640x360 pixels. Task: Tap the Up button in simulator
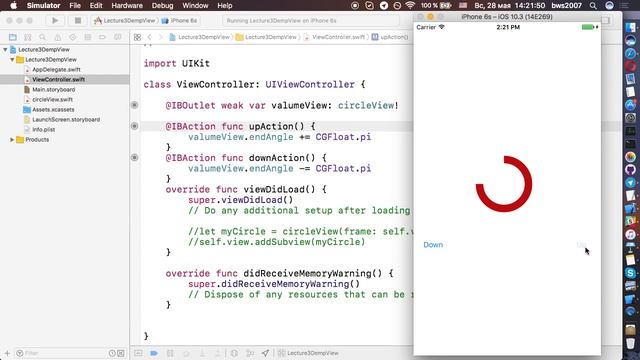tap(581, 245)
